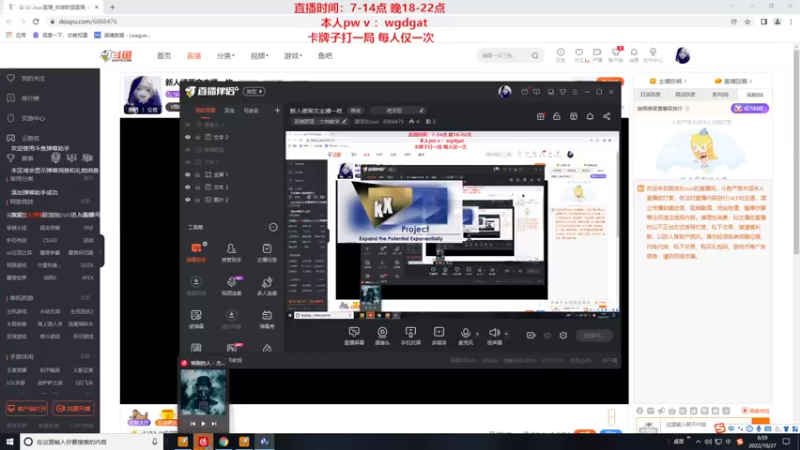Open 多人连麦 tool in toolbox
Screen dimensions: 800x450
[267, 286]
